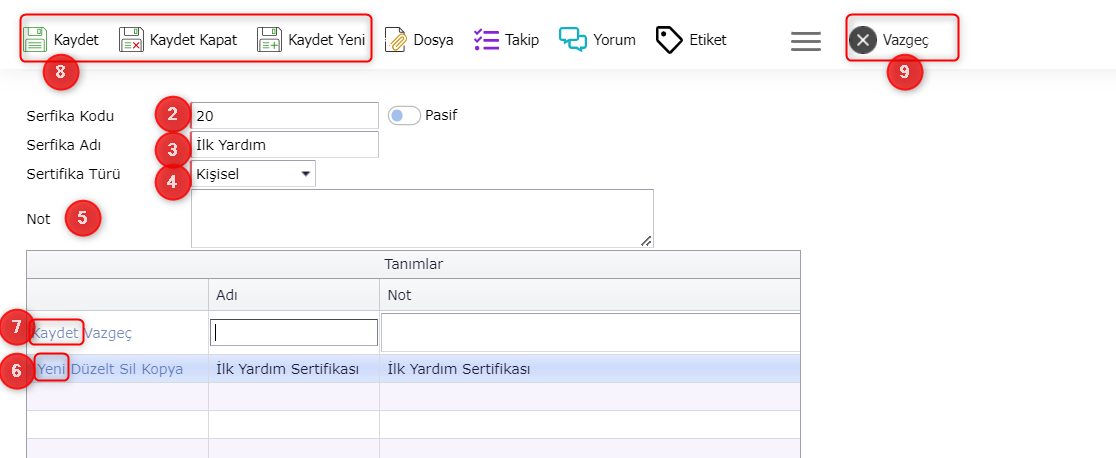Click the Kaydet link in grid row

[56, 333]
